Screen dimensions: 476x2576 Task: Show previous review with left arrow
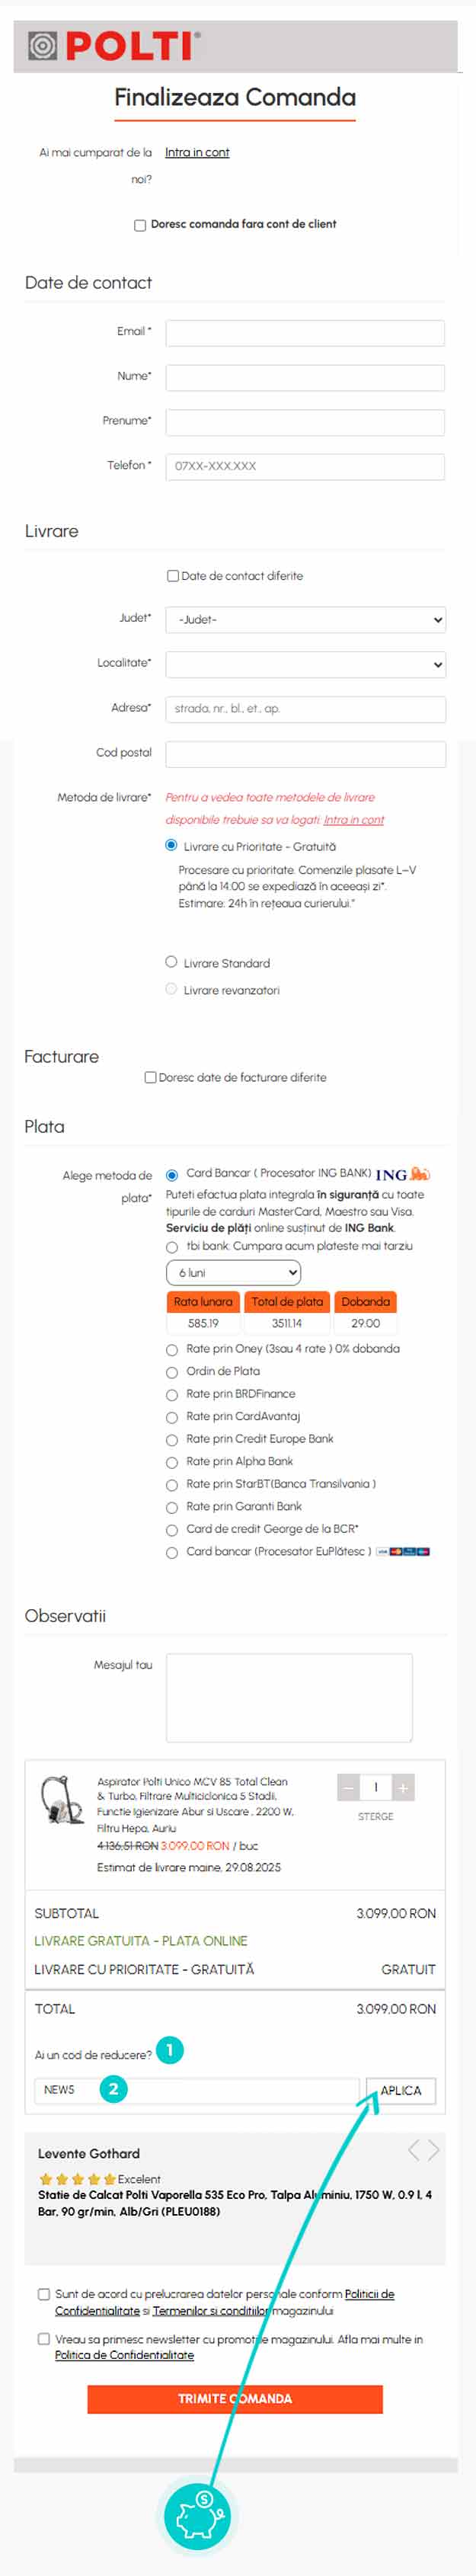coord(414,2149)
